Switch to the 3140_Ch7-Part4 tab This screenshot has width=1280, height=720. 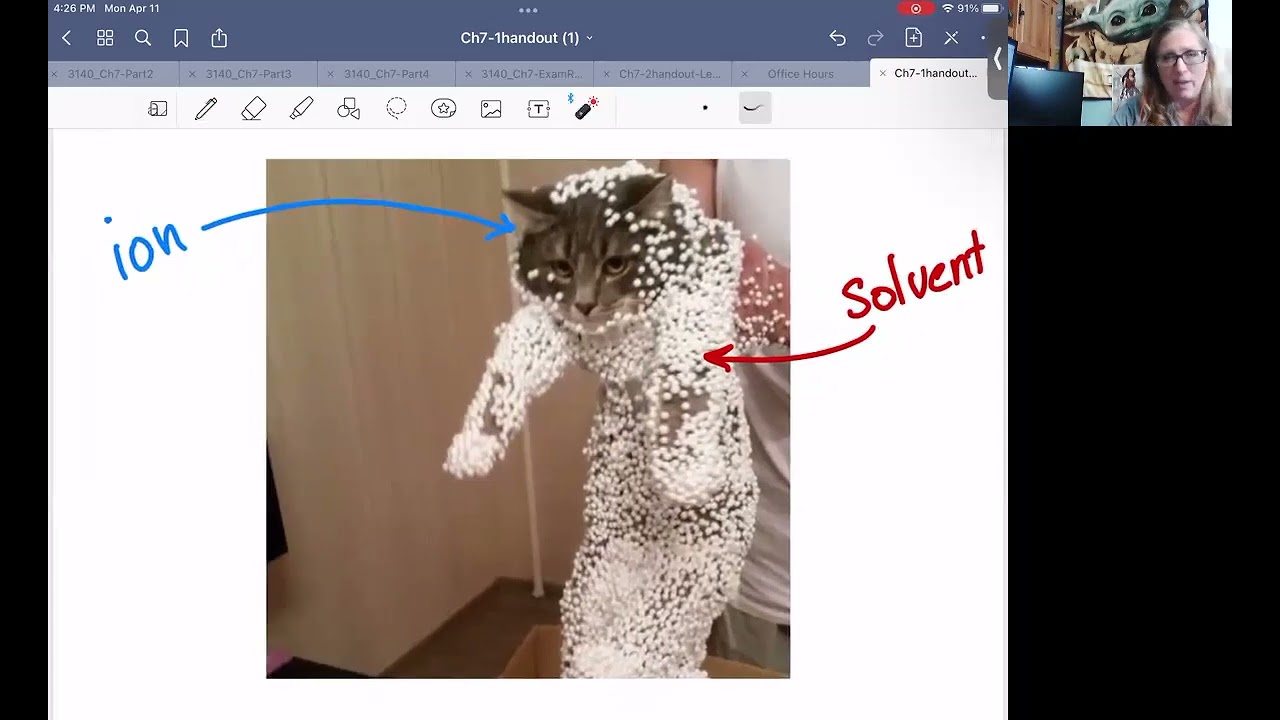pyautogui.click(x=386, y=74)
